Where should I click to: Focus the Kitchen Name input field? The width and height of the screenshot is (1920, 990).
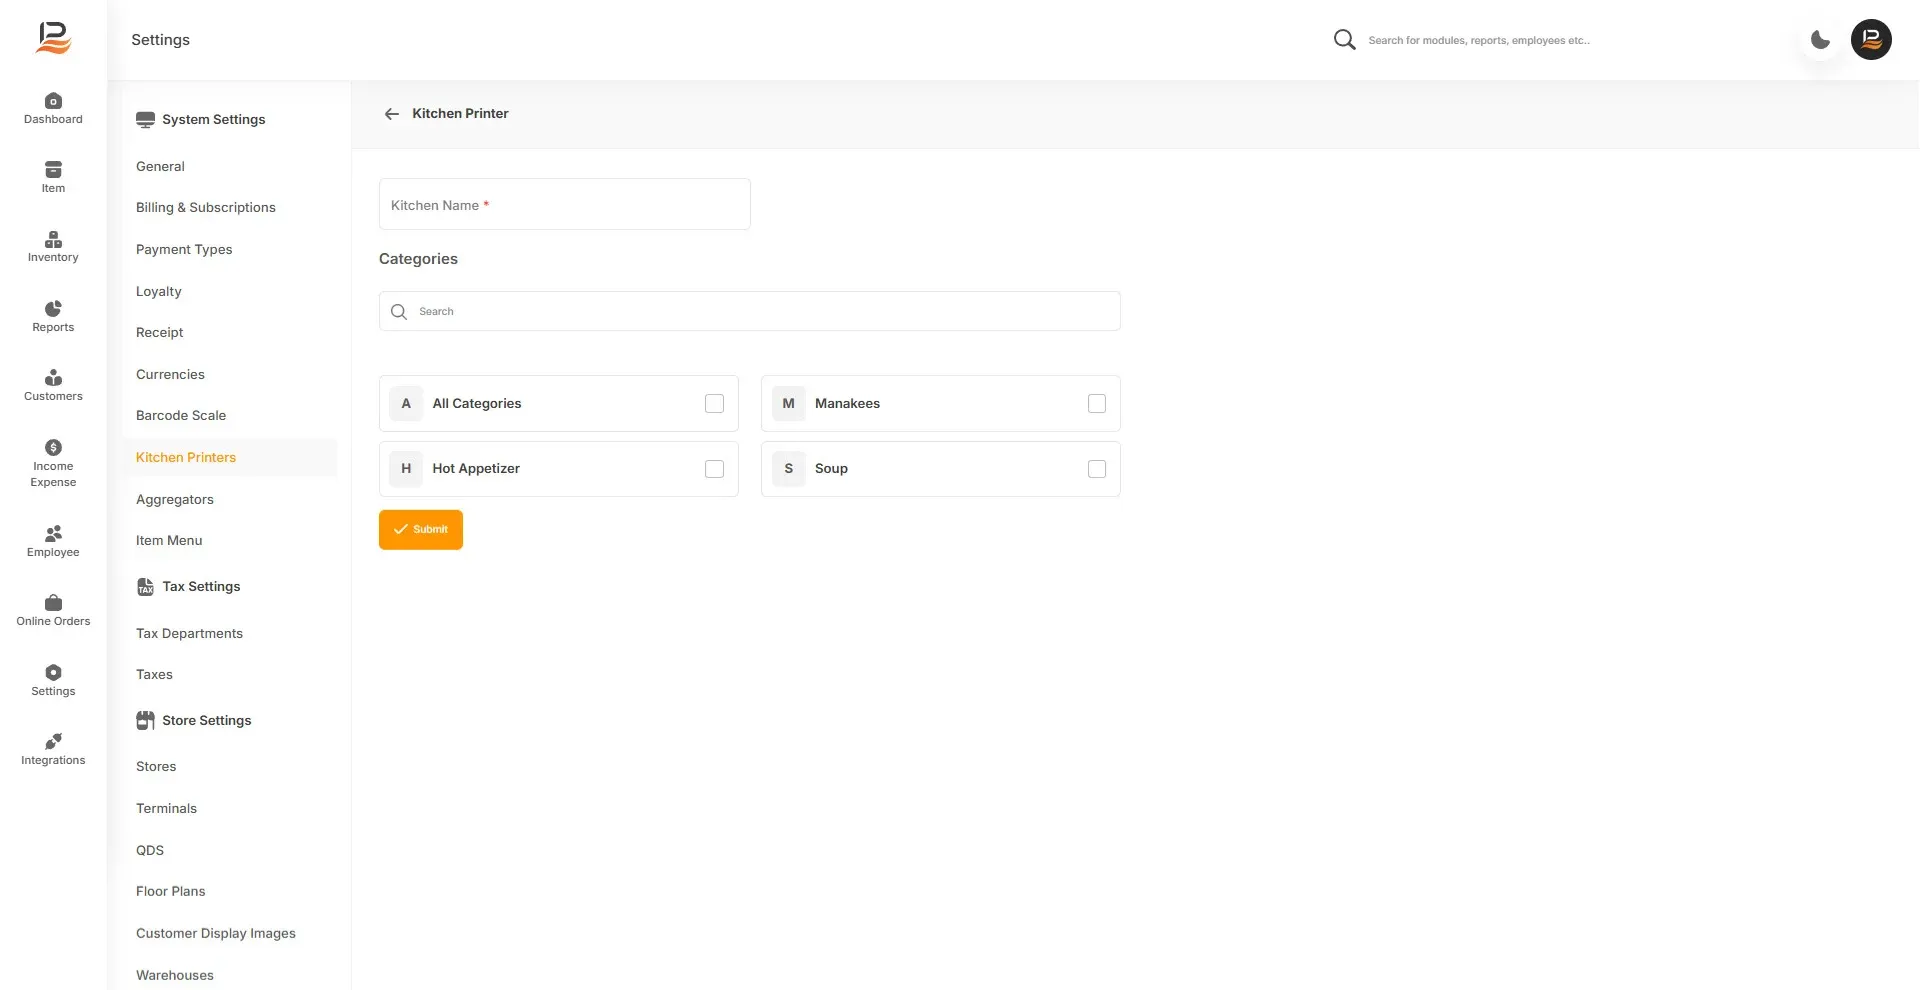click(x=565, y=204)
